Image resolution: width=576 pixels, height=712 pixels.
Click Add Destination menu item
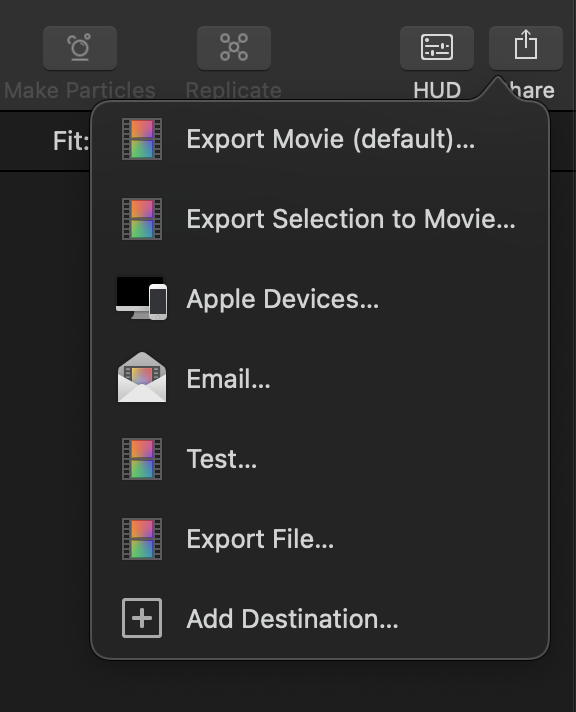coord(320,618)
